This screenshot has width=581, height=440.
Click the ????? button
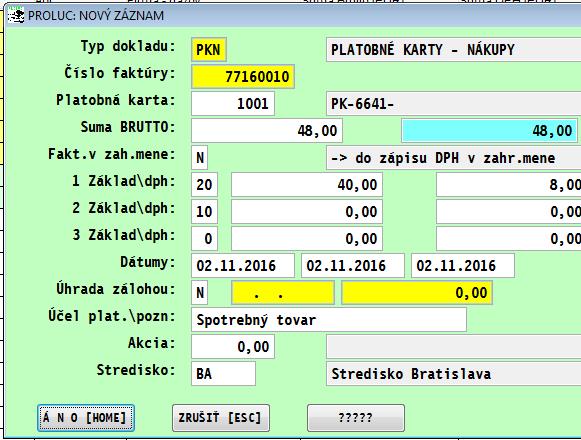pyautogui.click(x=356, y=418)
